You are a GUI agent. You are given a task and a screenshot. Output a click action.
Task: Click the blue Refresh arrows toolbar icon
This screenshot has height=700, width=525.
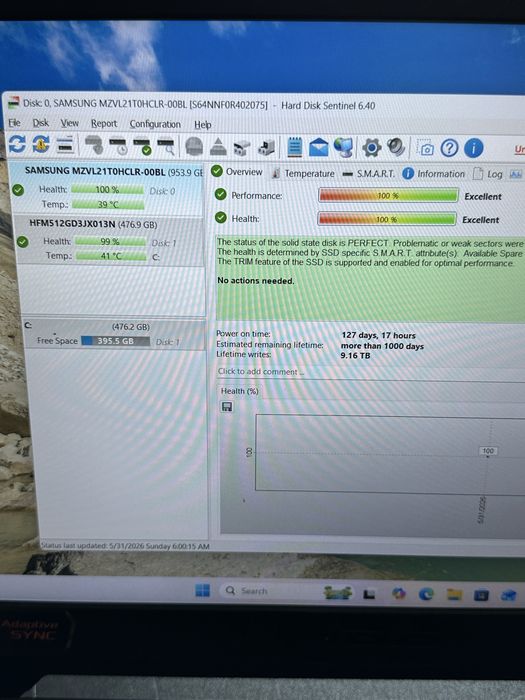pyautogui.click(x=17, y=144)
